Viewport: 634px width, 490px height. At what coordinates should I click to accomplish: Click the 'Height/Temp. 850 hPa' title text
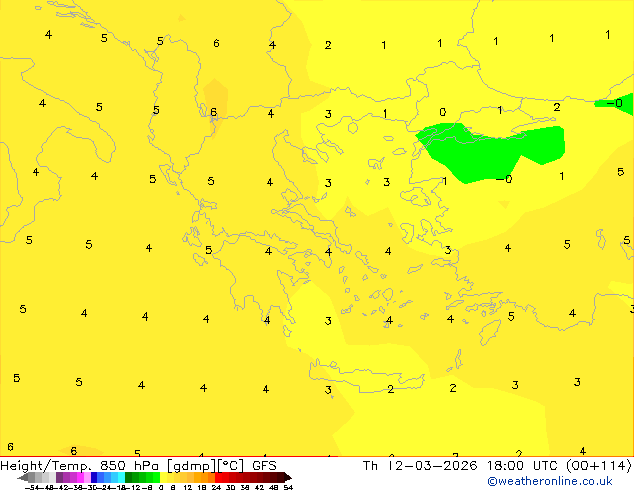pyautogui.click(x=78, y=466)
